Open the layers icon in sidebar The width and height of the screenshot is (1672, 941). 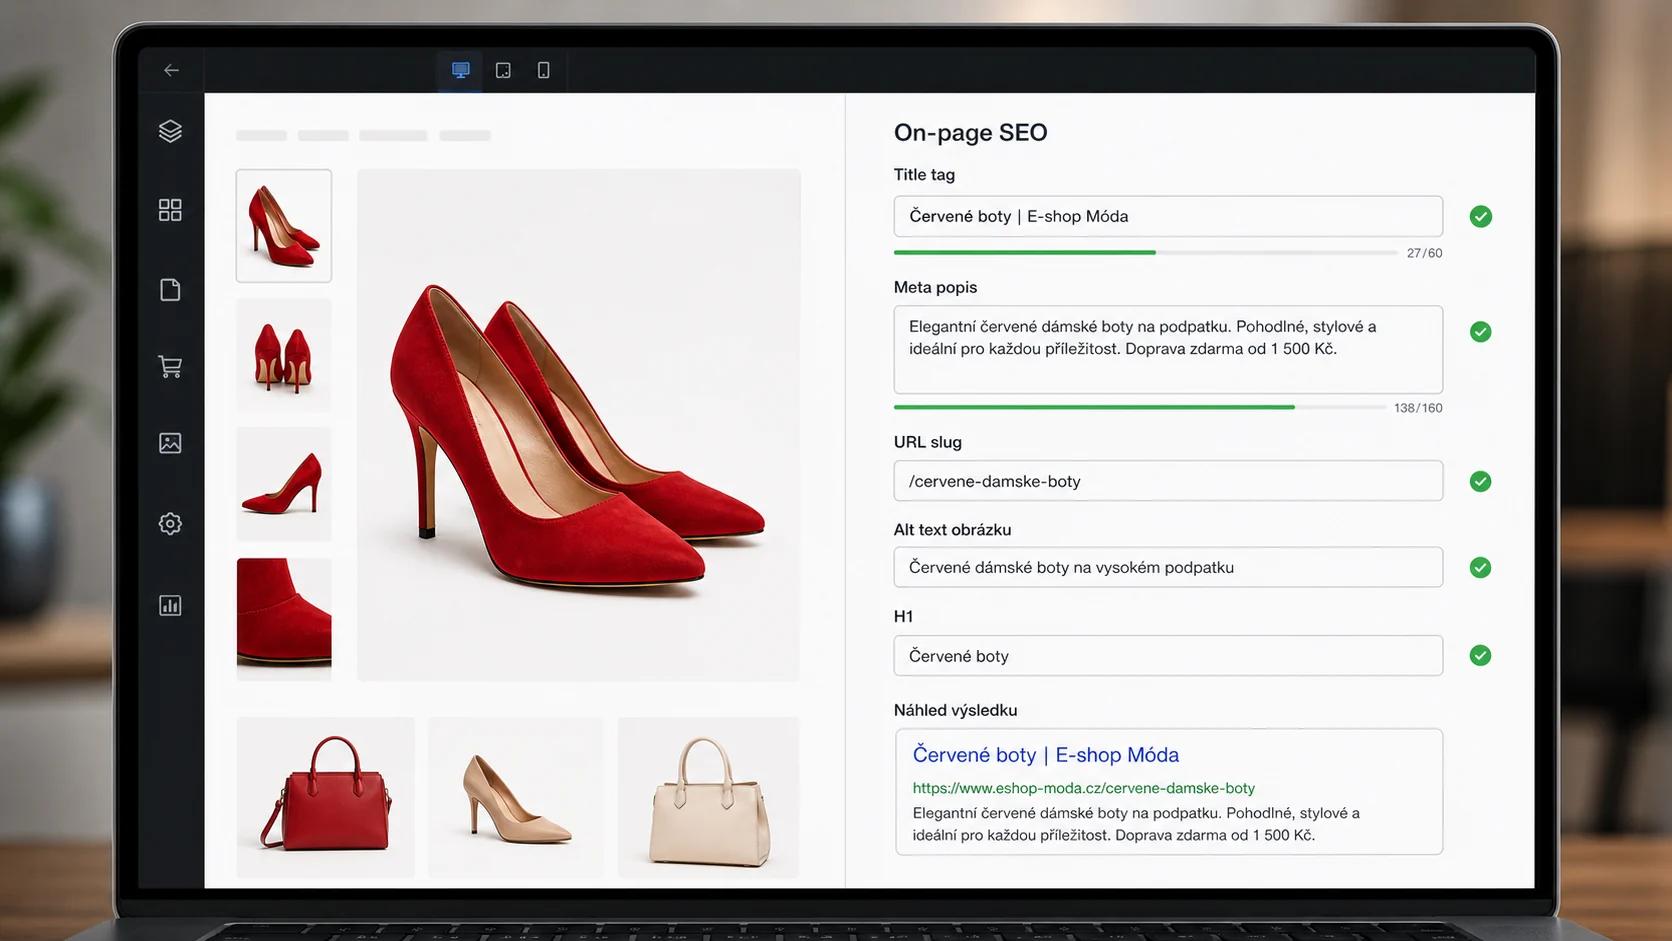[x=170, y=131]
